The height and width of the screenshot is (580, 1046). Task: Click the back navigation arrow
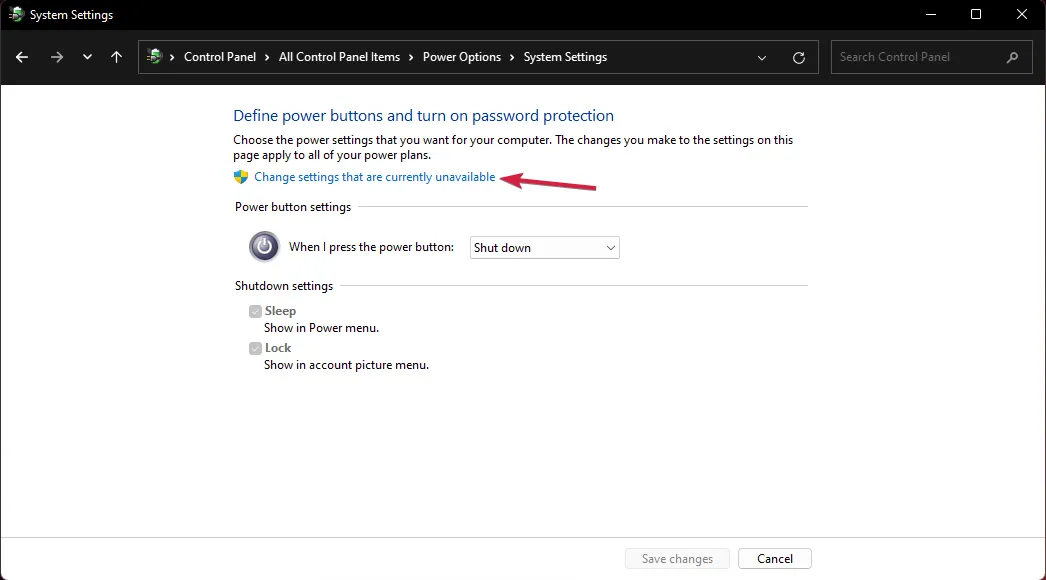pos(22,57)
